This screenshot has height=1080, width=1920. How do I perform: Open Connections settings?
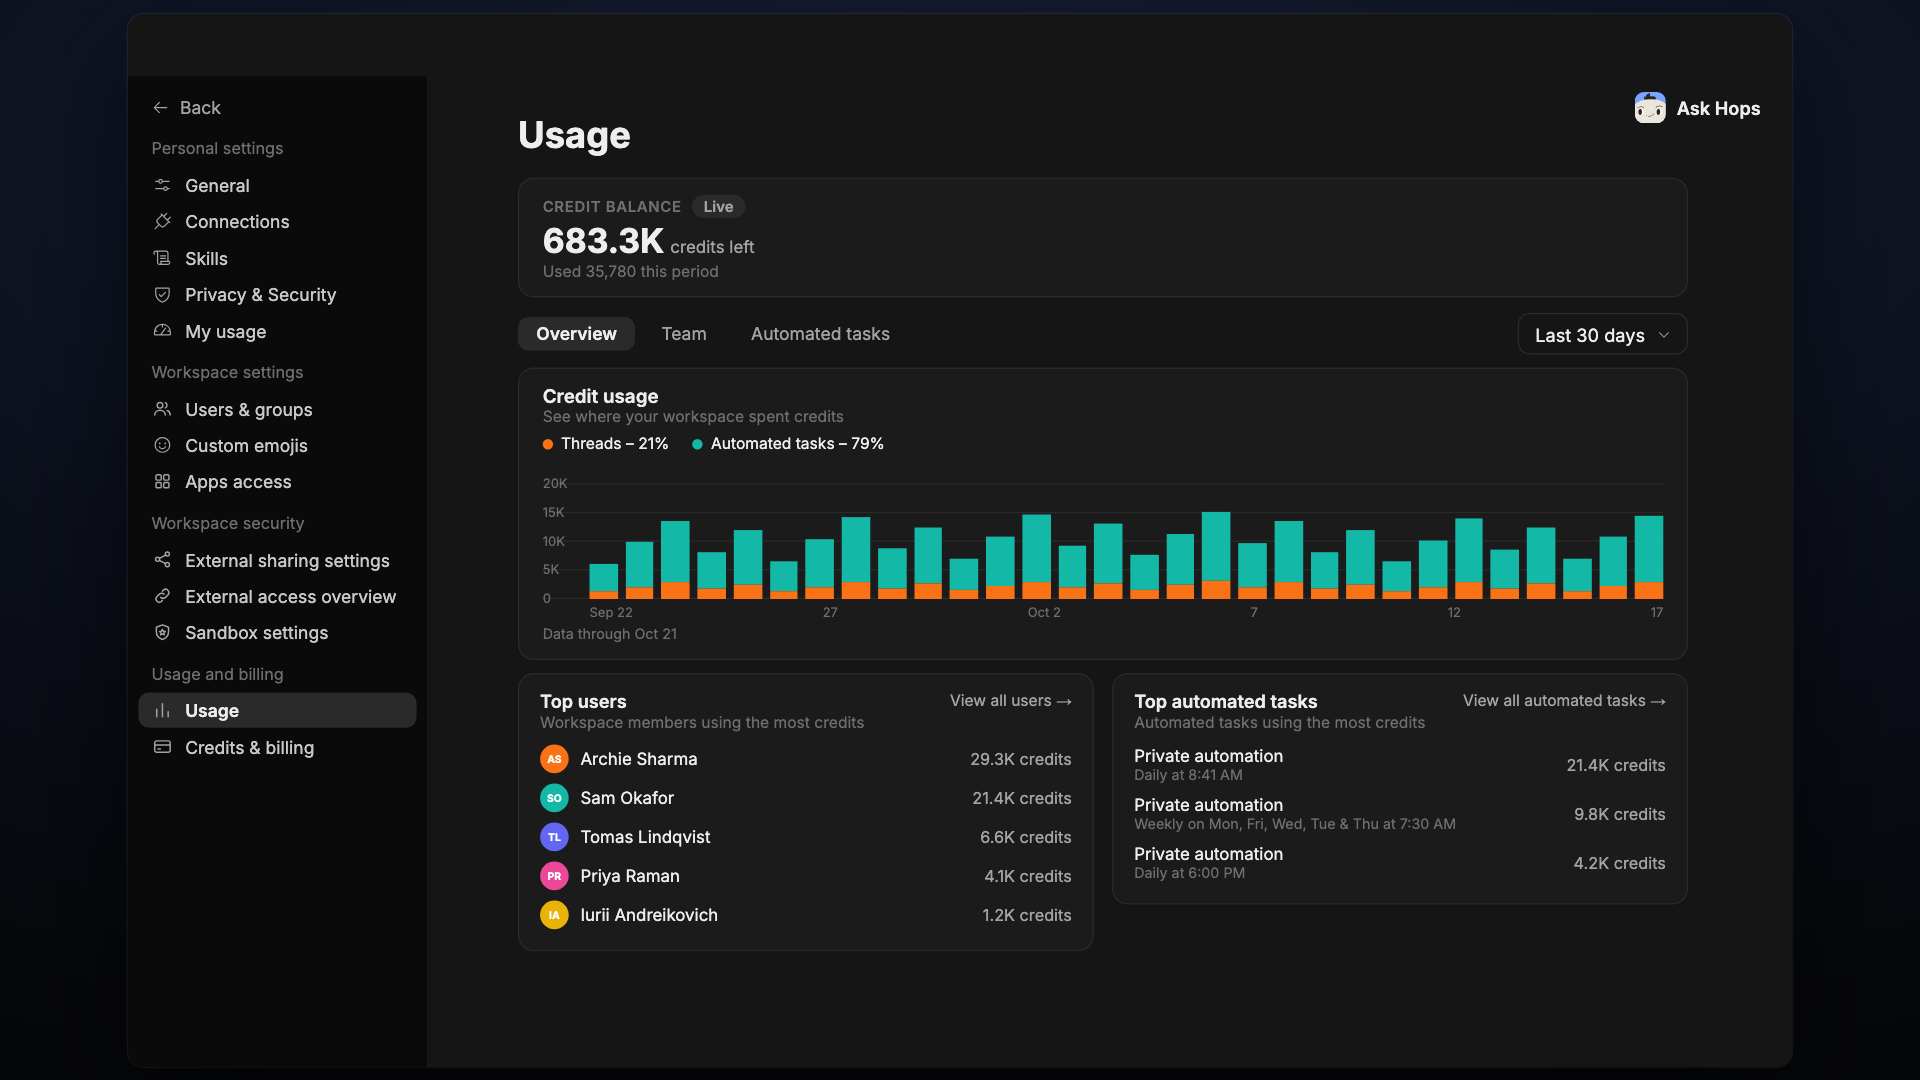point(277,221)
